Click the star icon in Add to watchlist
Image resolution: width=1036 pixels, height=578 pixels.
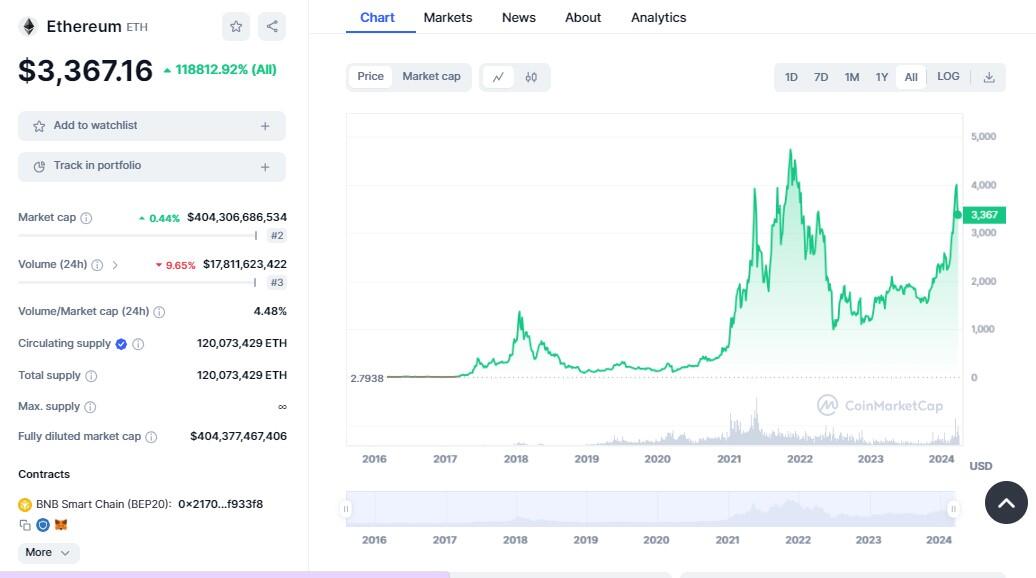pyautogui.click(x=39, y=126)
